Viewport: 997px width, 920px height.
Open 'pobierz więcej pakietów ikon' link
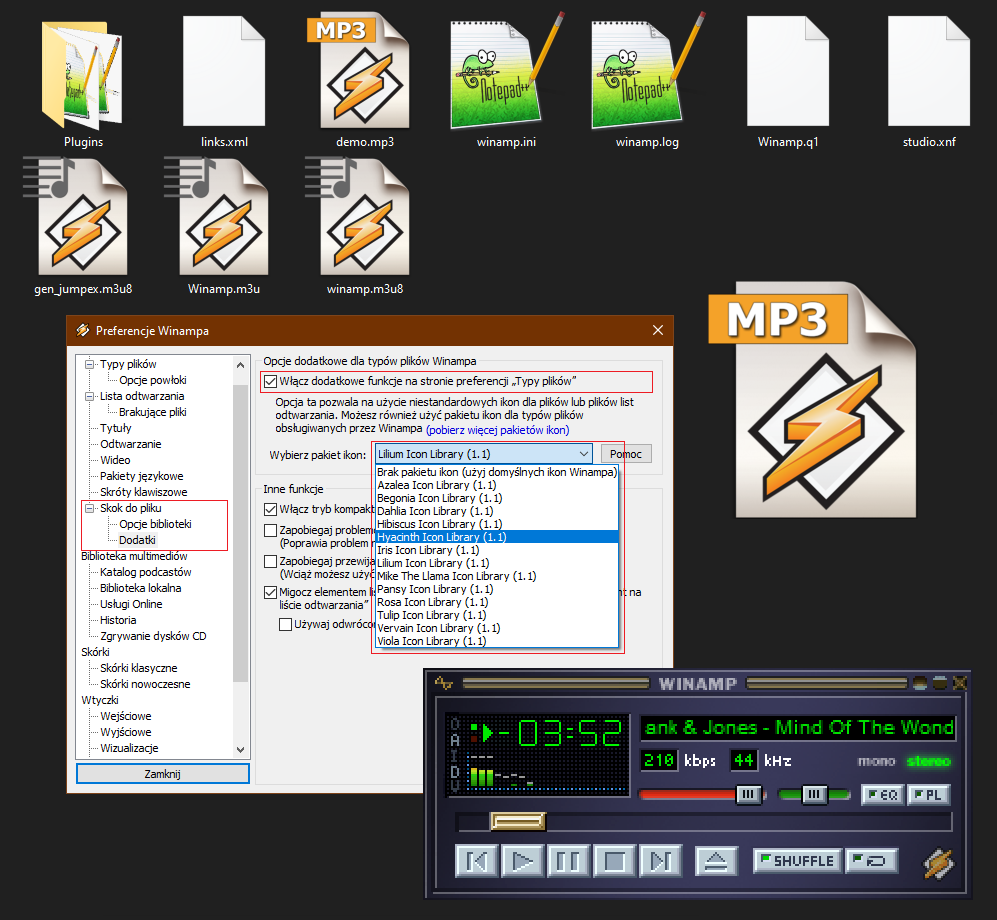pos(498,430)
